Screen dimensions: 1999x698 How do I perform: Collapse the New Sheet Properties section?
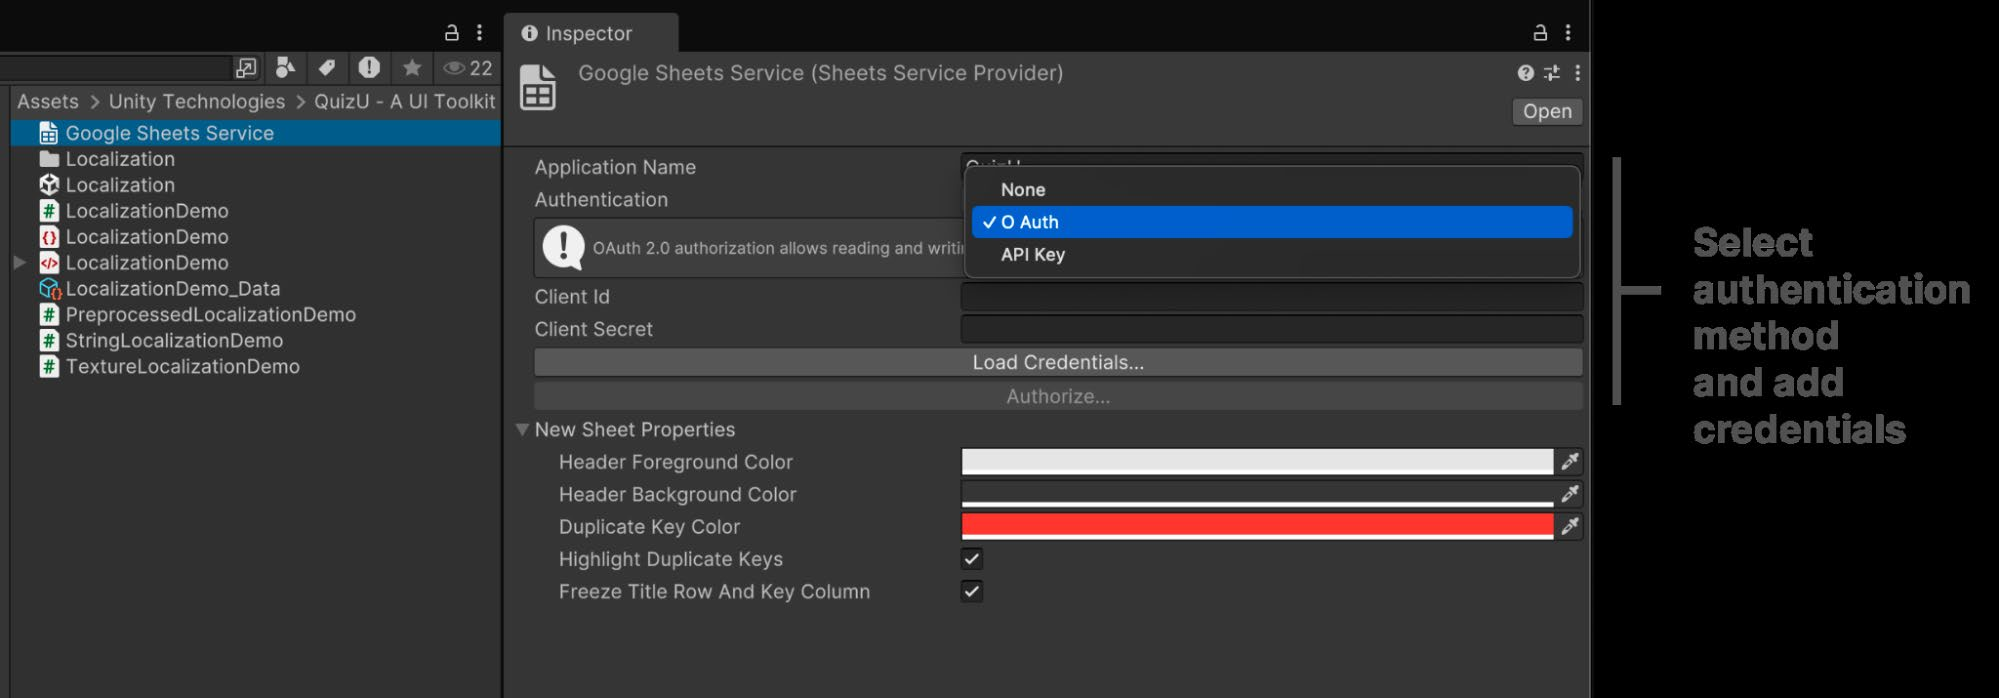(522, 429)
